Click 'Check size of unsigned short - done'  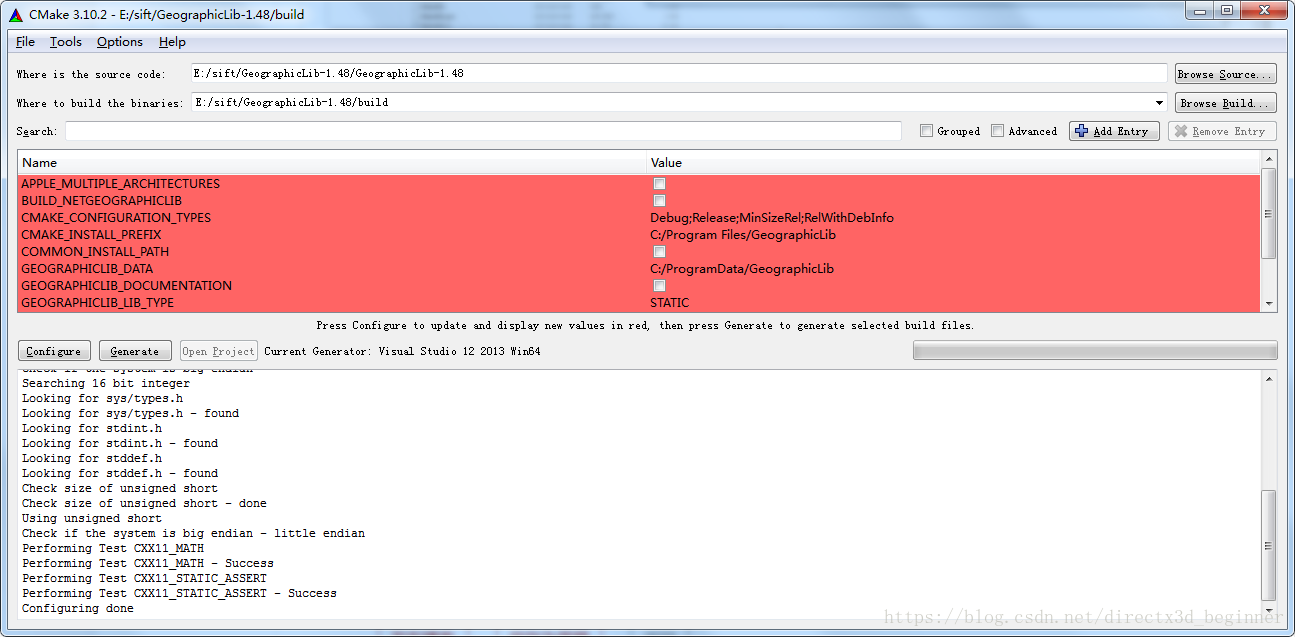pos(144,503)
